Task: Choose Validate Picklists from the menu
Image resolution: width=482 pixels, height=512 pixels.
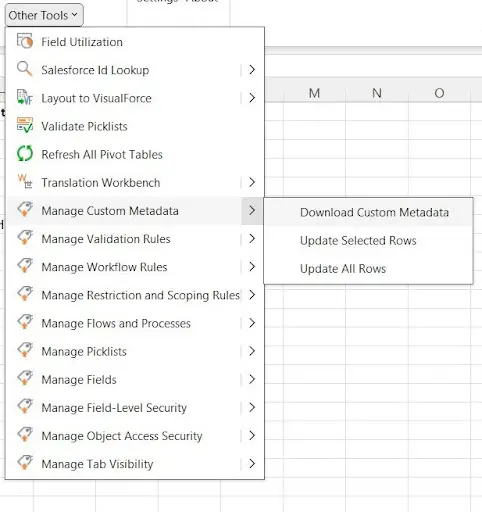Action: click(135, 126)
